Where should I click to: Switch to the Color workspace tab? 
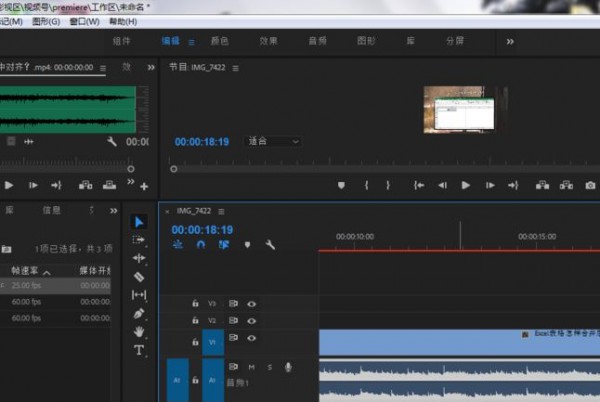pyautogui.click(x=220, y=41)
